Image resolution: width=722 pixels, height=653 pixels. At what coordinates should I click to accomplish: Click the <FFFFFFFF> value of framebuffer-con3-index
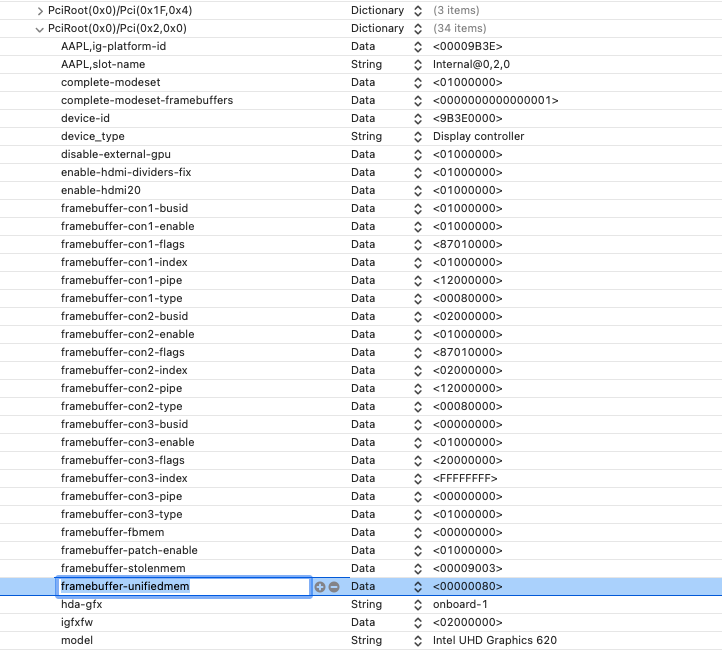[x=465, y=478]
